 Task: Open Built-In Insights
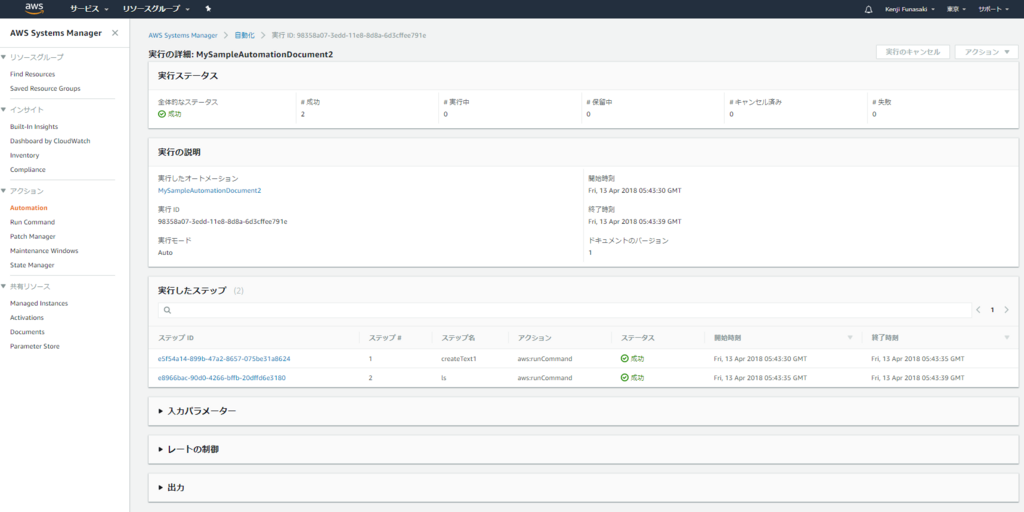pyautogui.click(x=34, y=127)
